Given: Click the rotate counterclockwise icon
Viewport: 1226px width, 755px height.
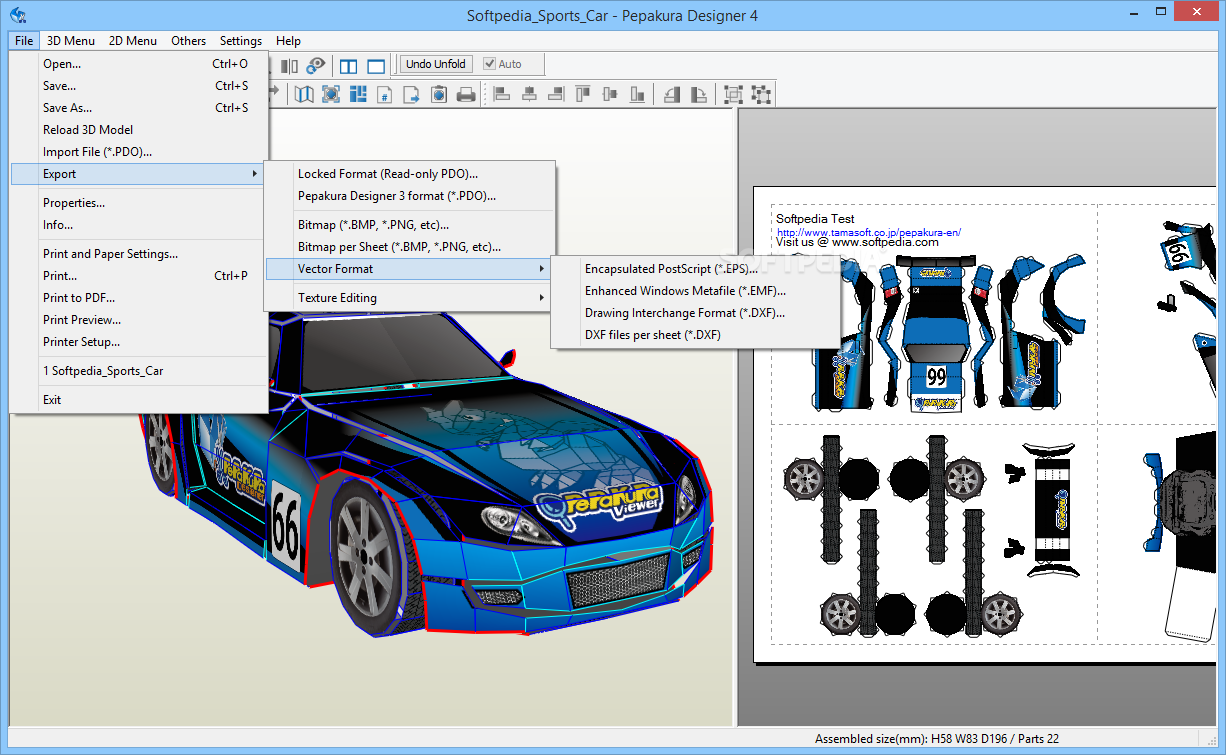Looking at the screenshot, I should 672,94.
